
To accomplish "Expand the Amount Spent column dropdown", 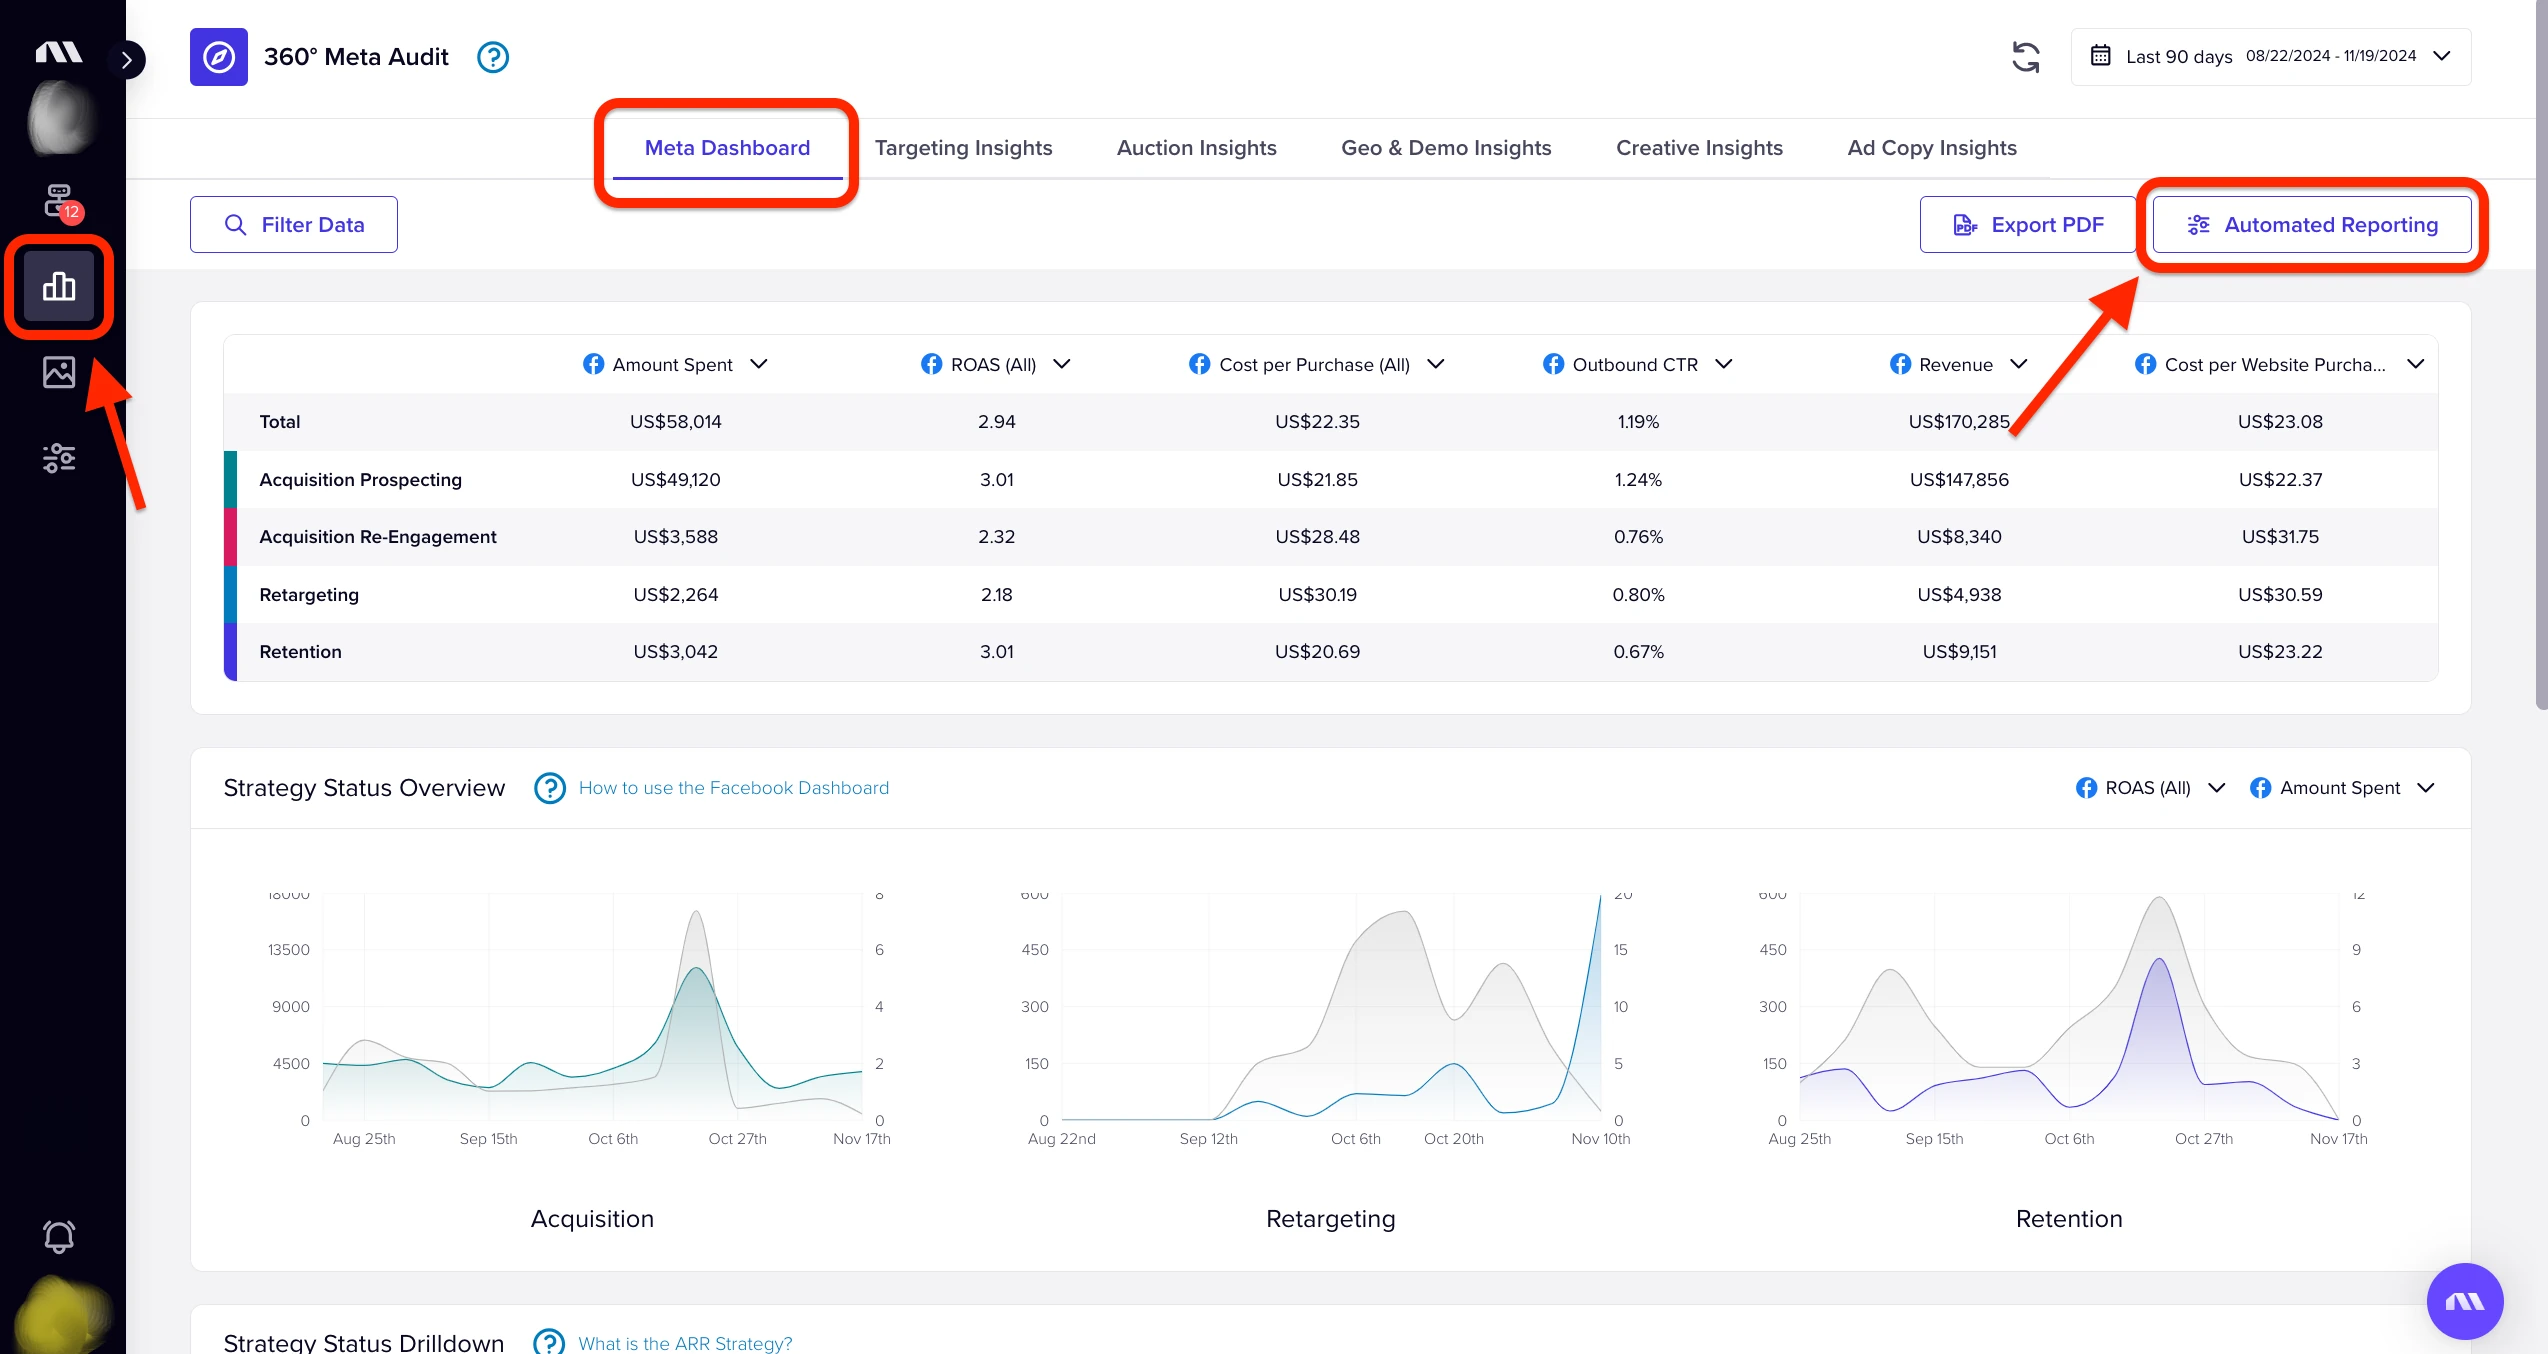I will [x=759, y=364].
